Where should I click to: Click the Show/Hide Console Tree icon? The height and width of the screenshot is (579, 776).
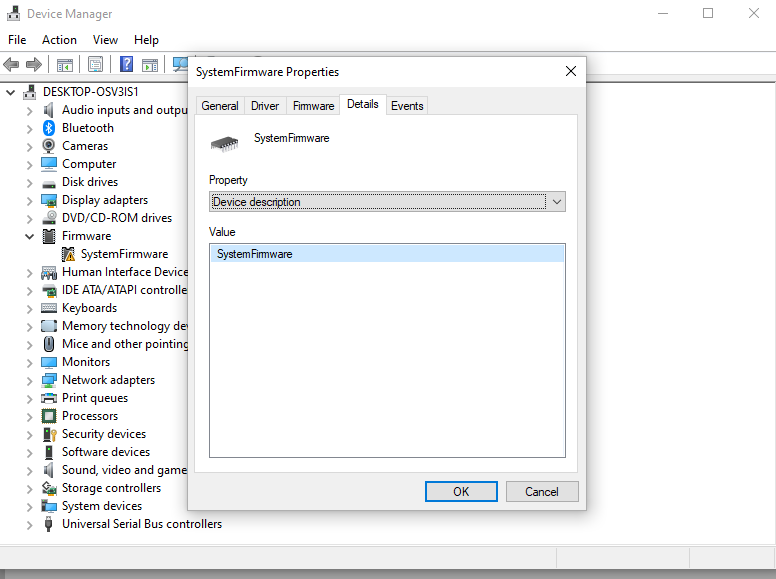64,65
